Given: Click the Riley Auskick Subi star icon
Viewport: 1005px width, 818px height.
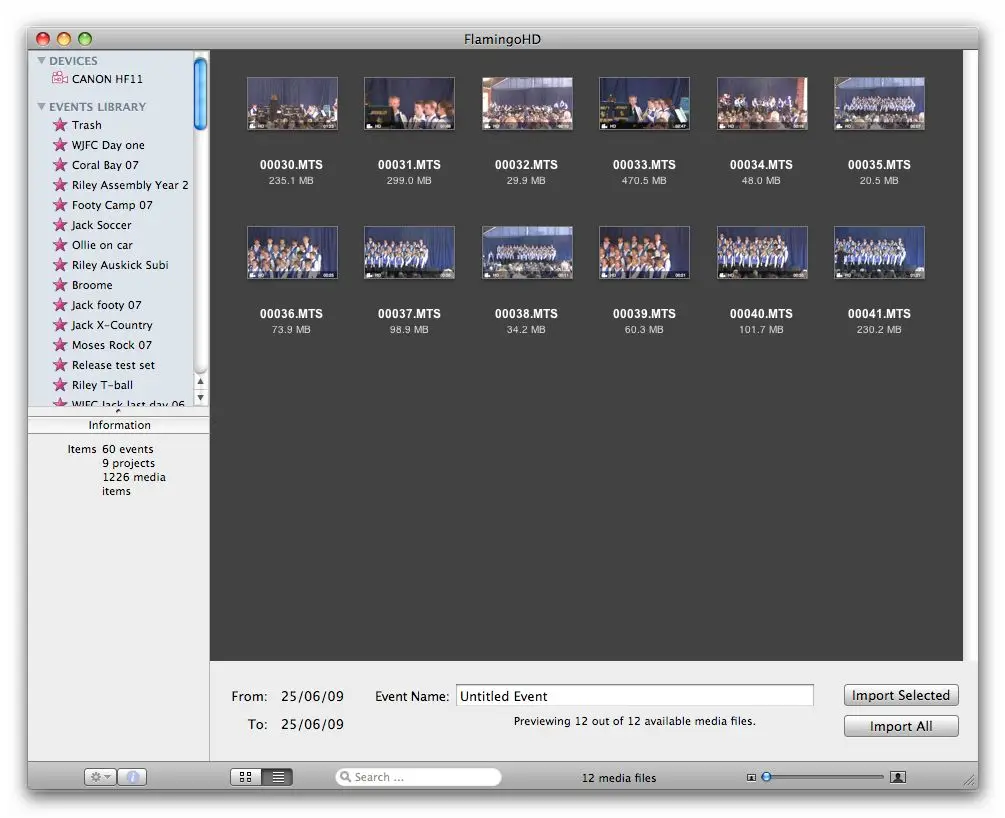Looking at the screenshot, I should coord(60,264).
